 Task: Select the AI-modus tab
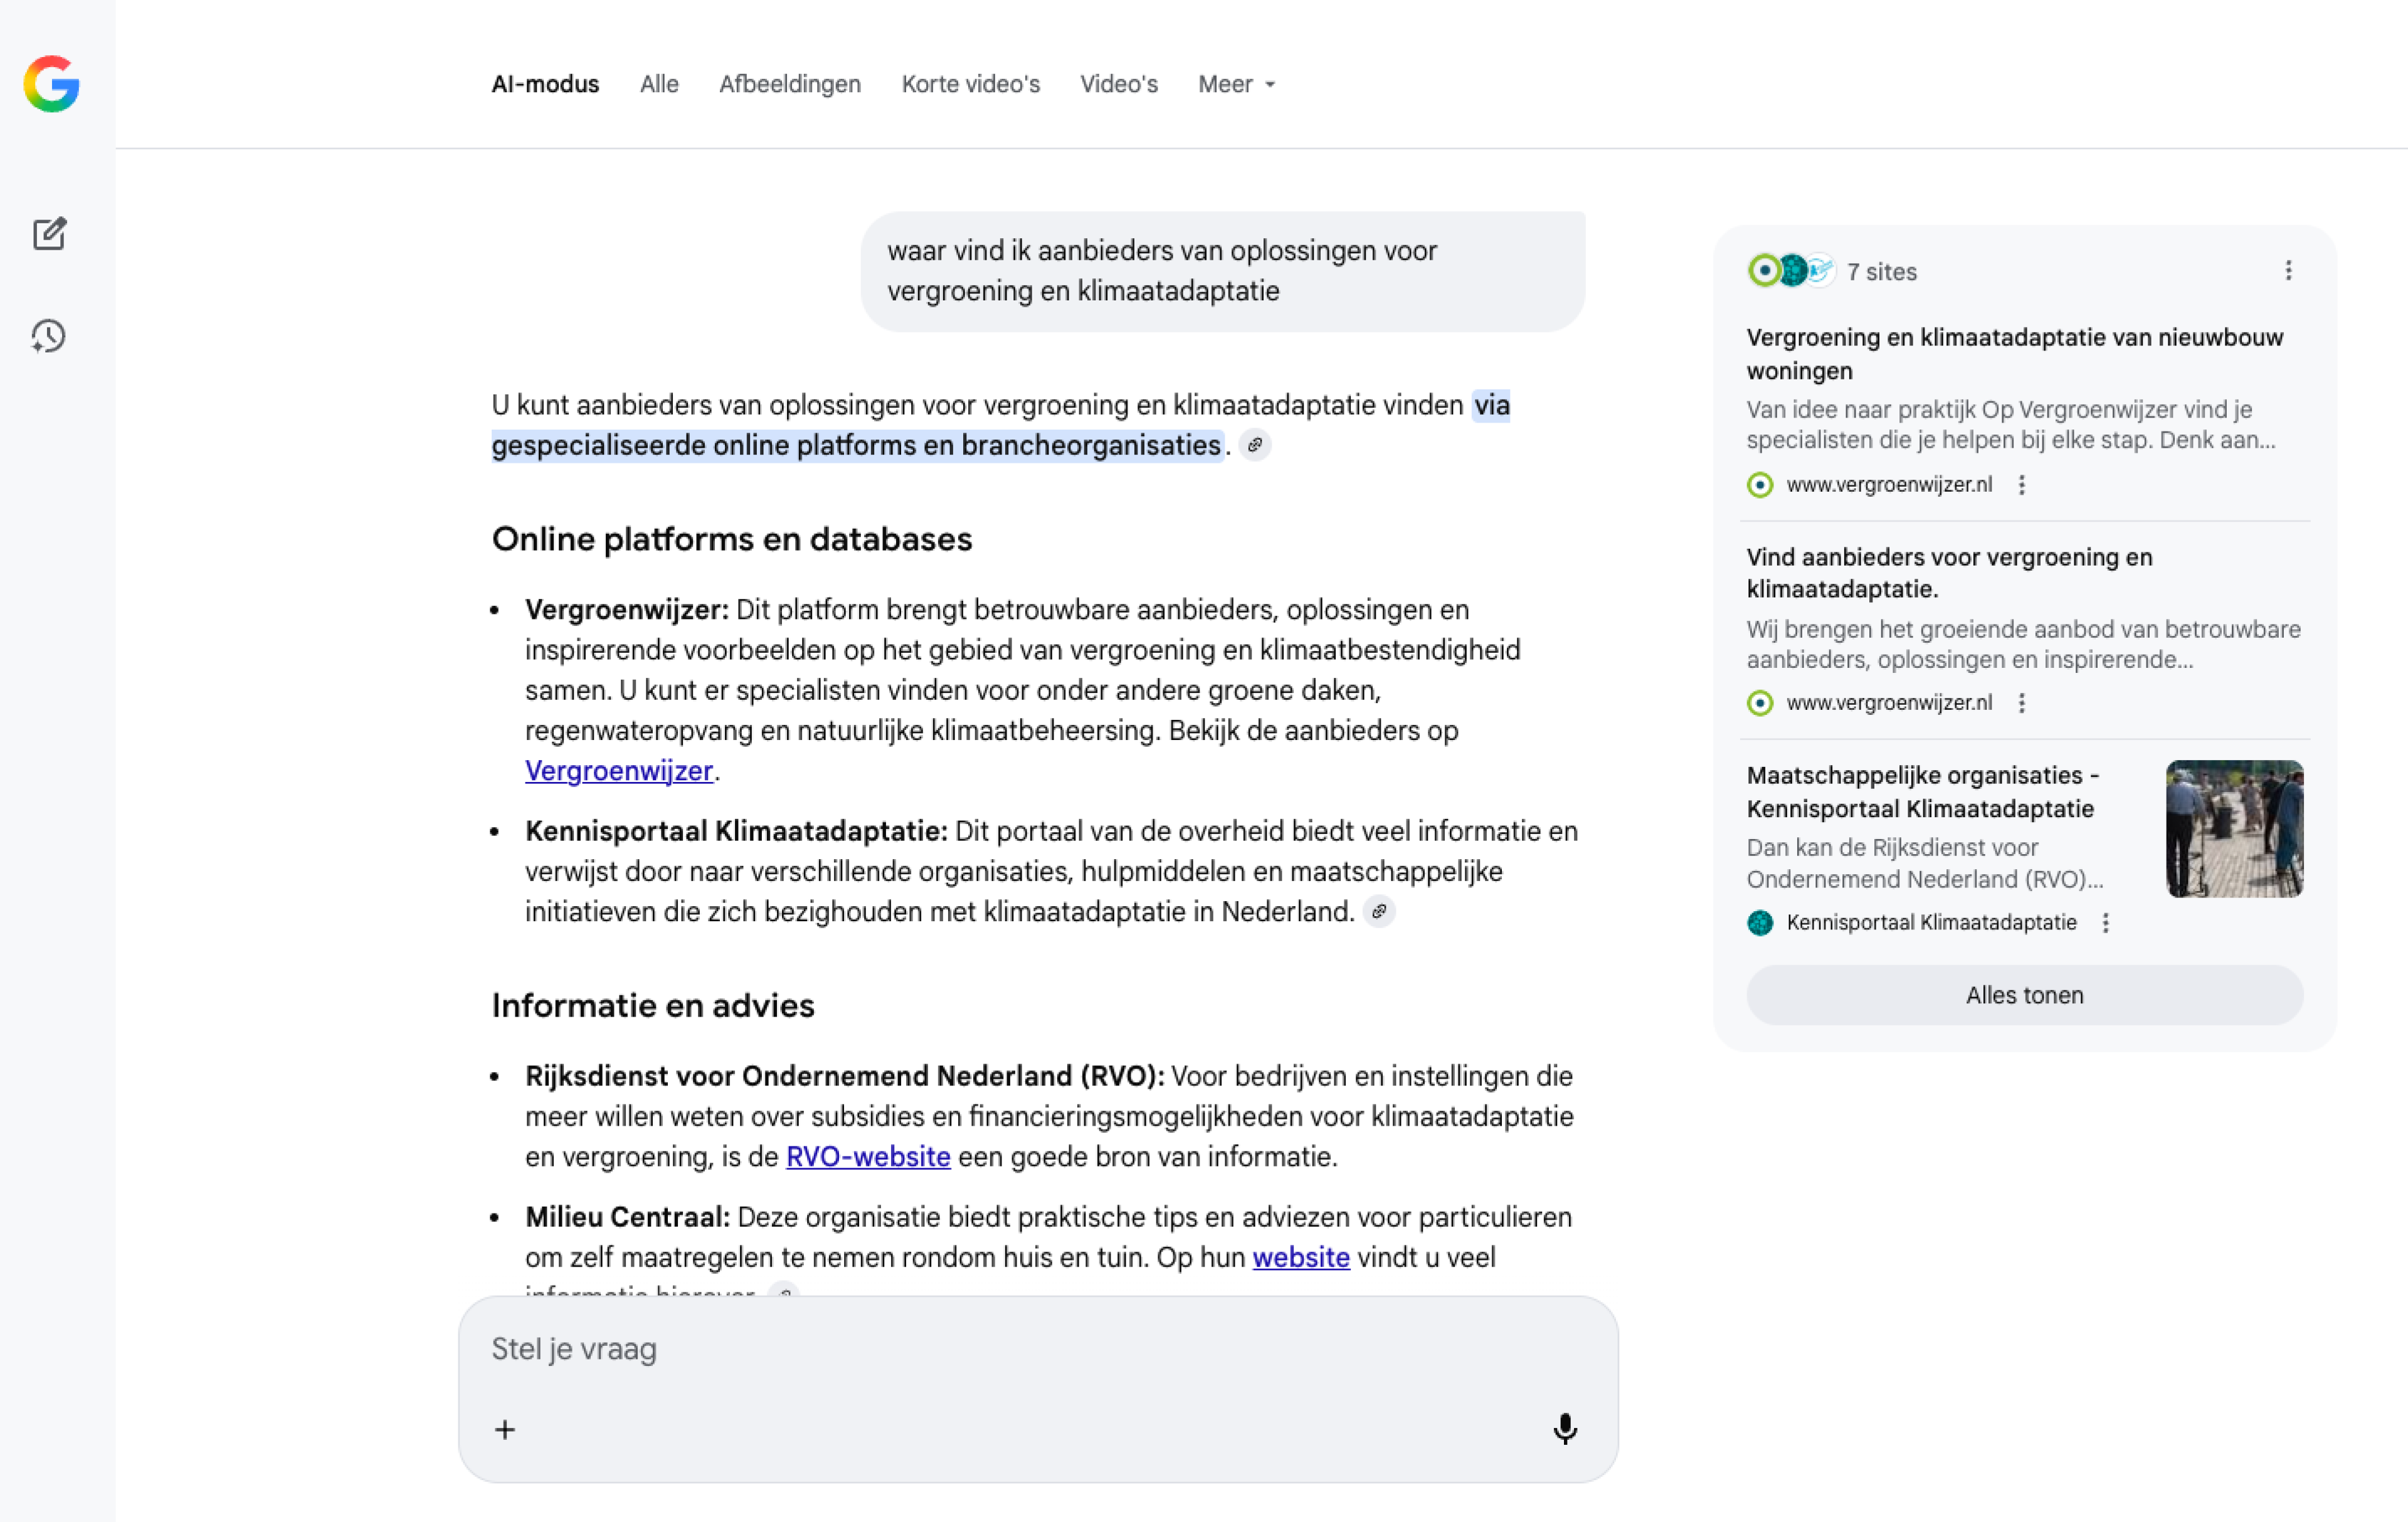point(545,84)
